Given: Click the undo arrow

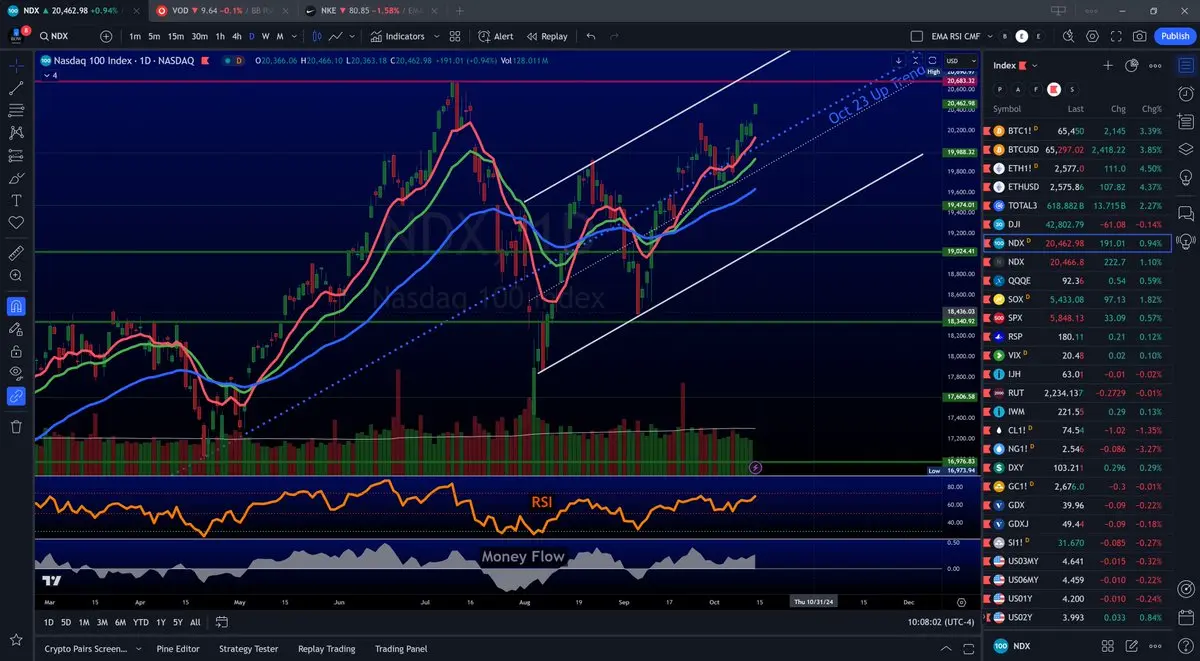Looking at the screenshot, I should coord(591,36).
